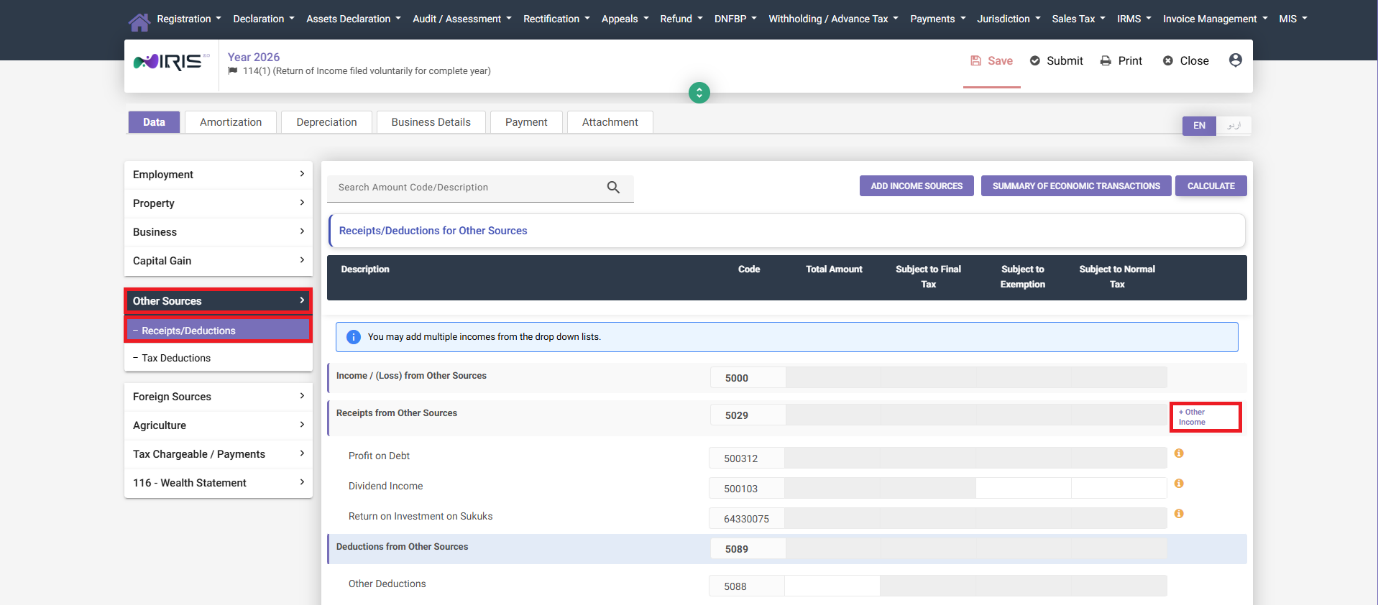
Task: Open the IRMS dropdown menu
Action: click(1135, 19)
